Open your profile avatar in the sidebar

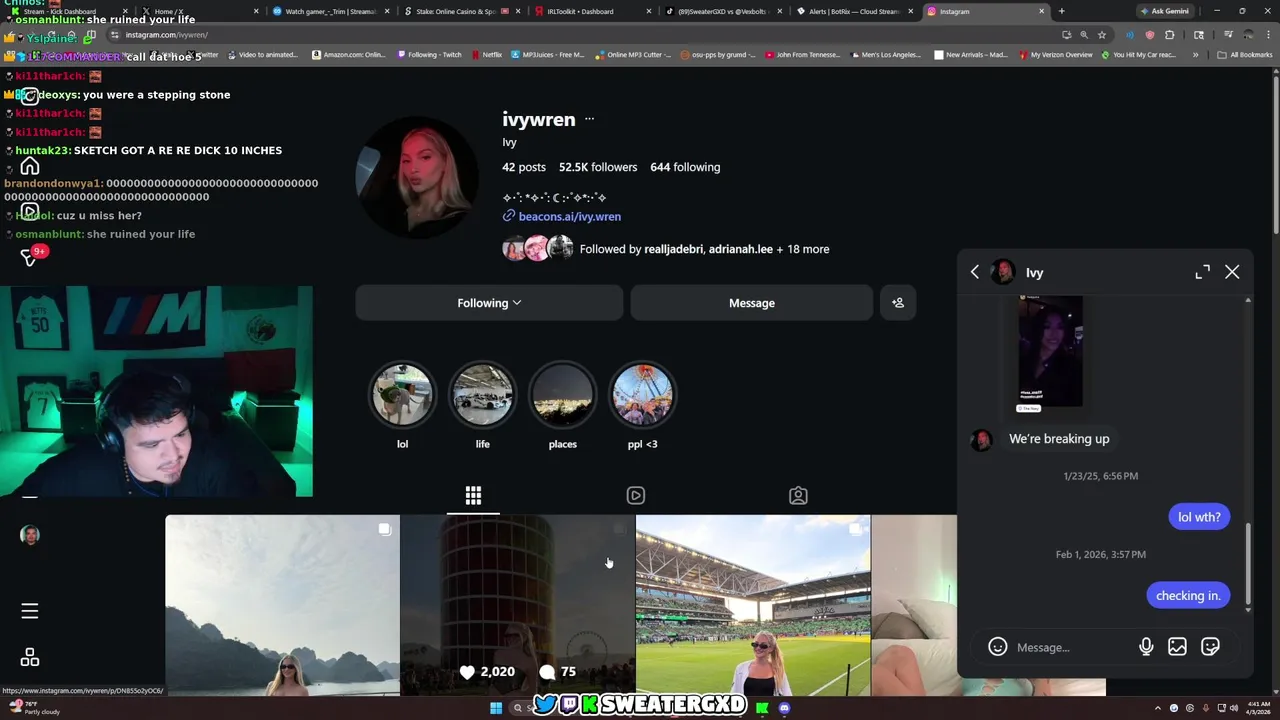pos(30,535)
